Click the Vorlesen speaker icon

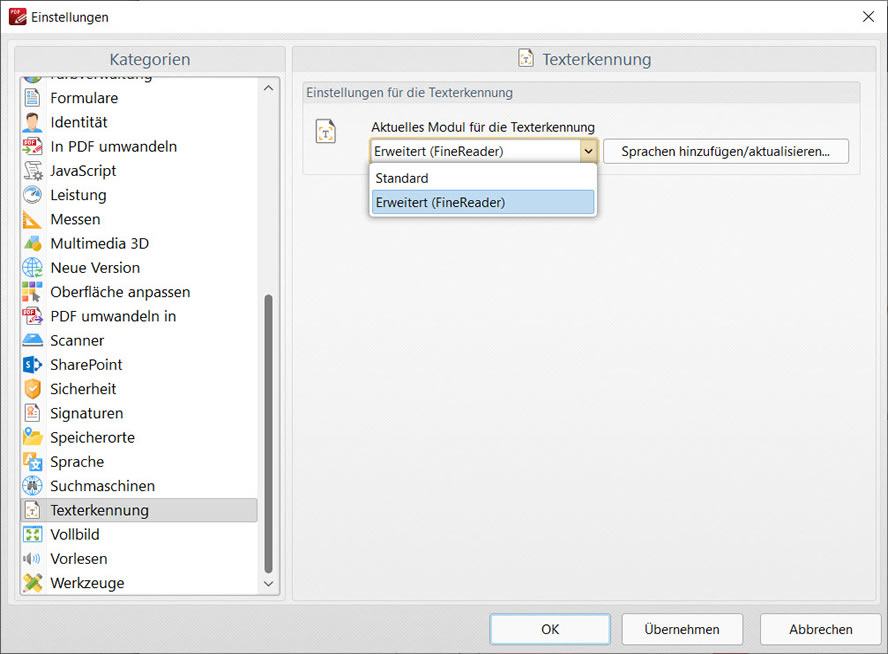pyautogui.click(x=32, y=559)
